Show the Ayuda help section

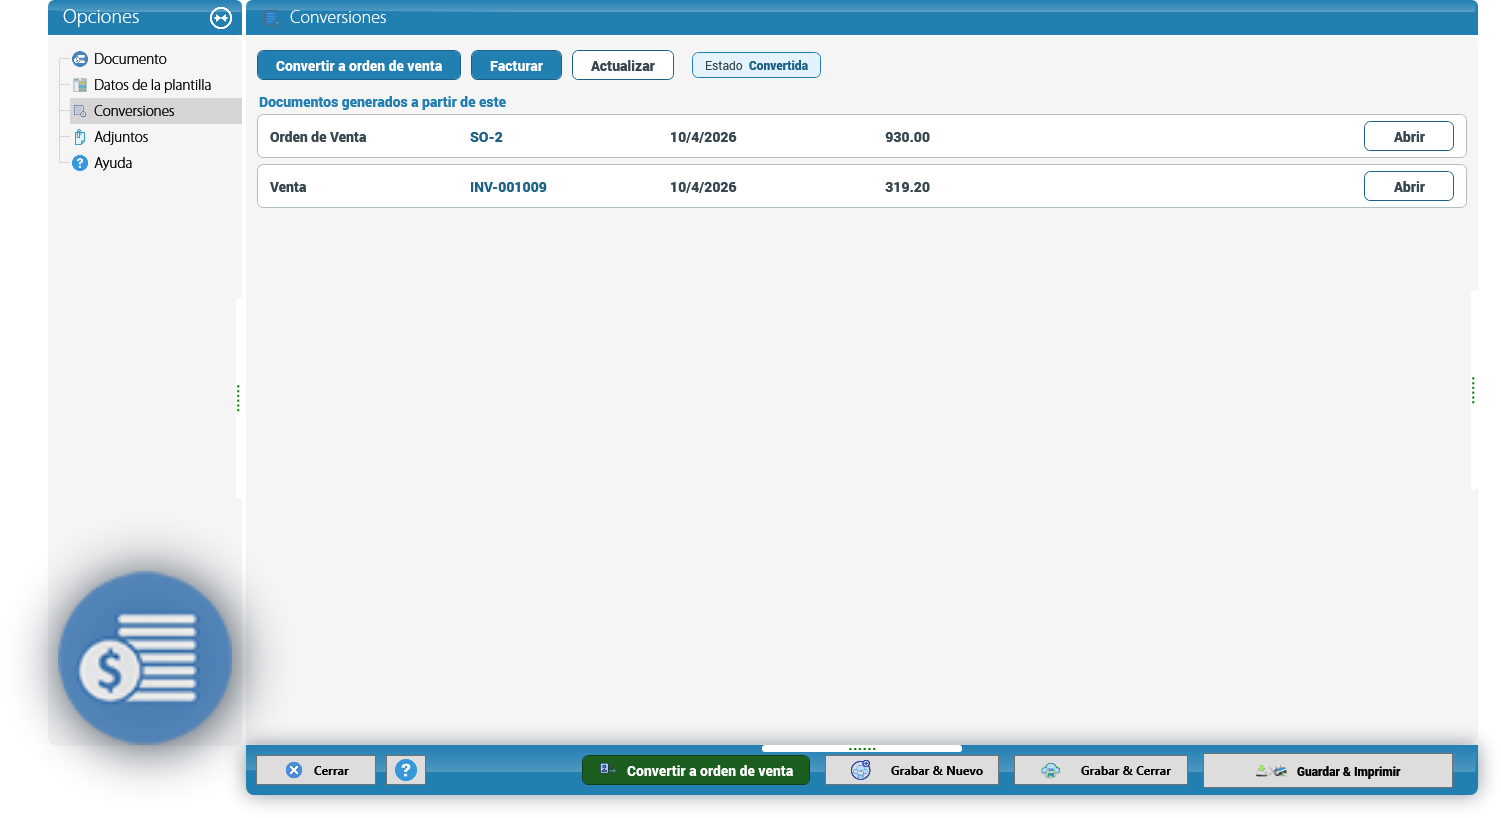tap(113, 163)
